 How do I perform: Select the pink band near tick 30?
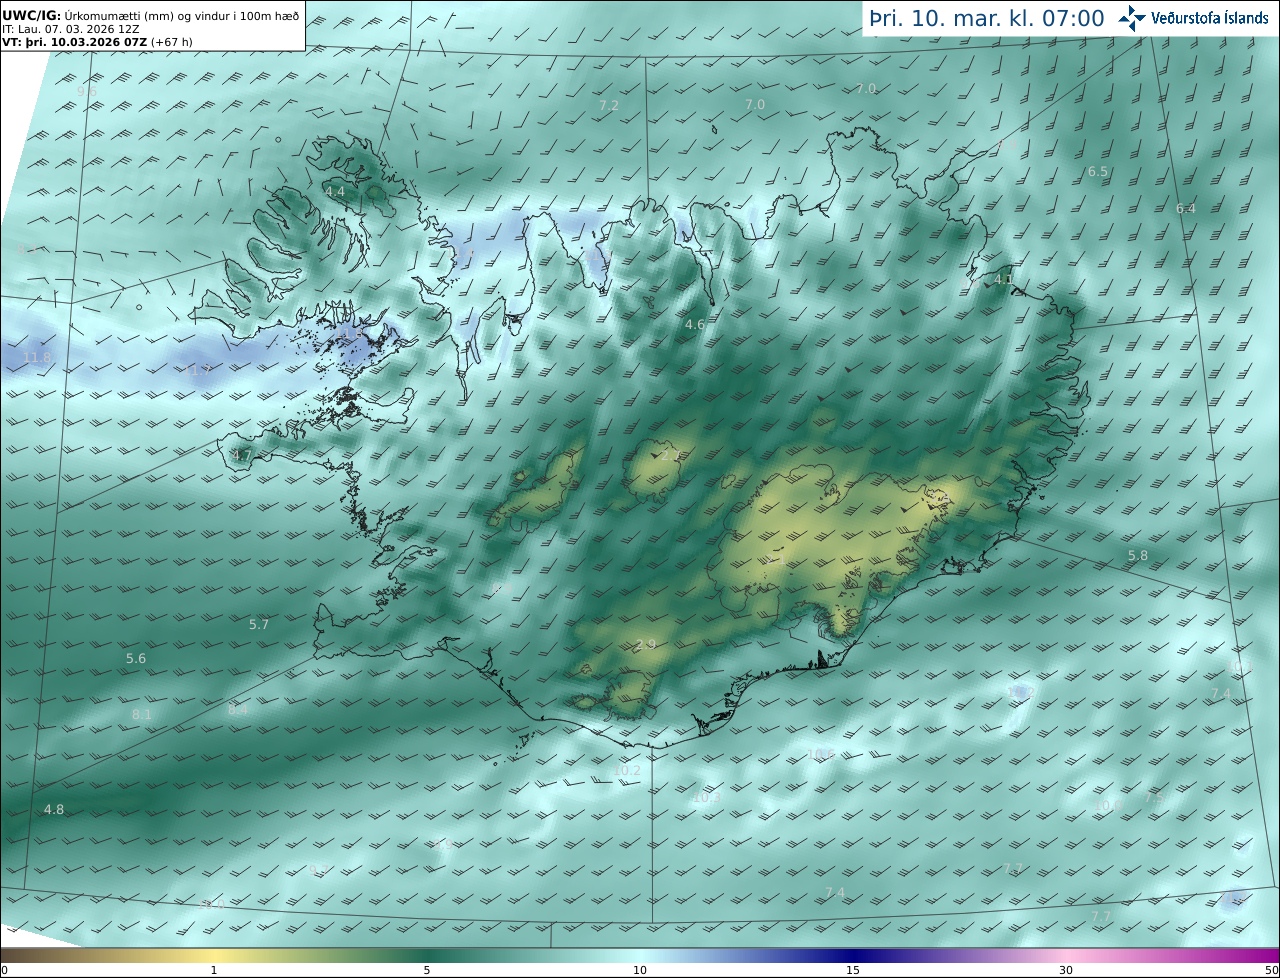1066,955
